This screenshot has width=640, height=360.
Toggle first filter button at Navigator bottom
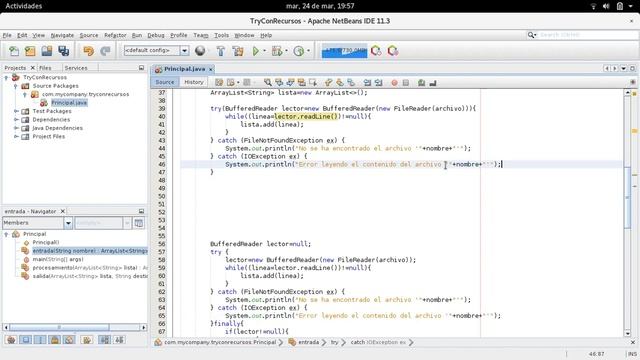point(11,340)
